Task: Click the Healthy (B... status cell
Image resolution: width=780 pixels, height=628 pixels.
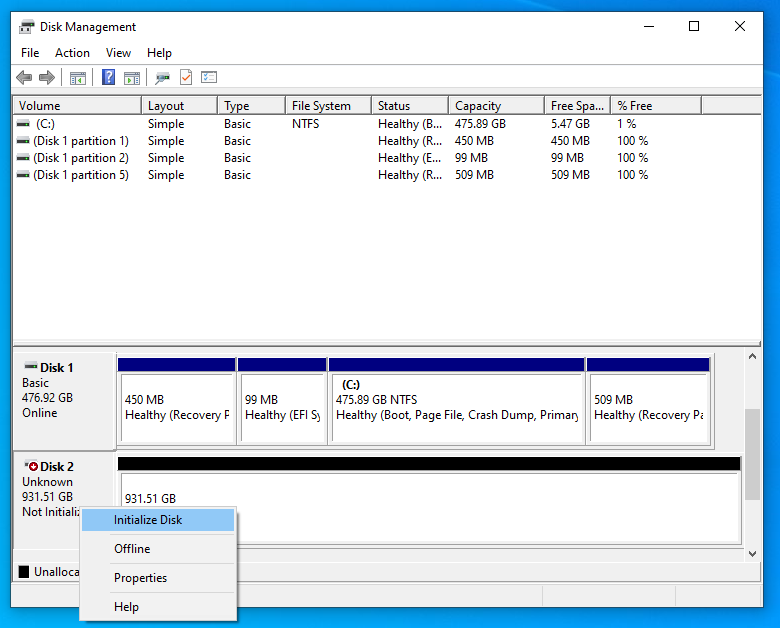Action: click(x=410, y=123)
